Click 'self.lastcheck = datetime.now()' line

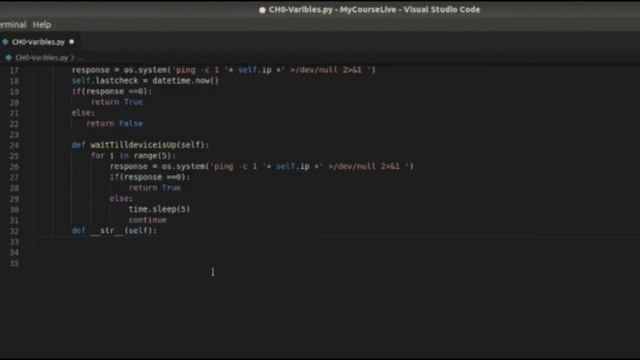145,81
